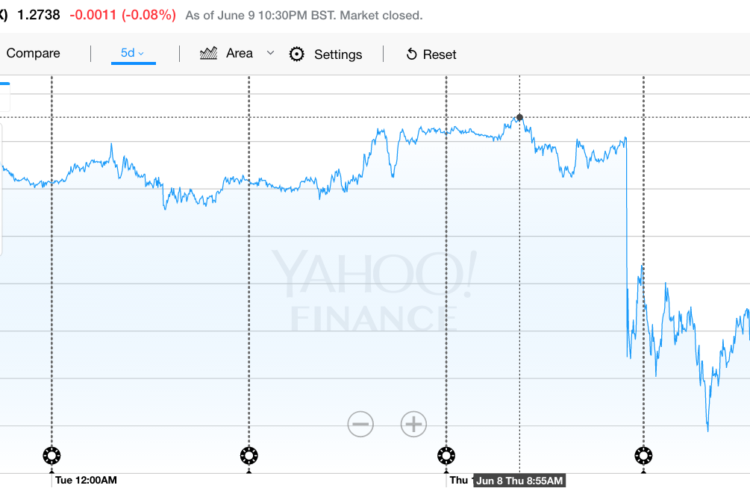Click the Area chart type icon
This screenshot has width=750, height=500.
click(209, 54)
